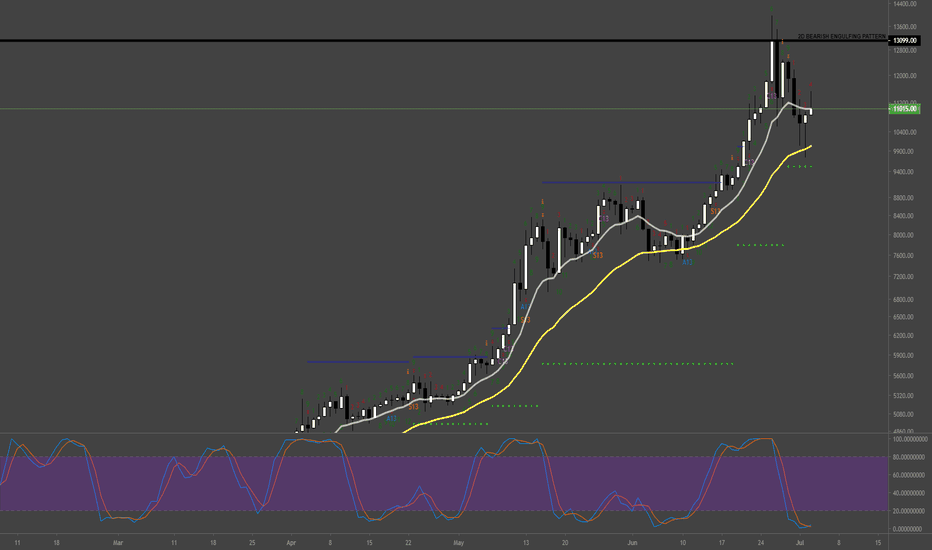This screenshot has height=550, width=932.
Task: Click the 5080.00 price axis label
Action: [904, 414]
